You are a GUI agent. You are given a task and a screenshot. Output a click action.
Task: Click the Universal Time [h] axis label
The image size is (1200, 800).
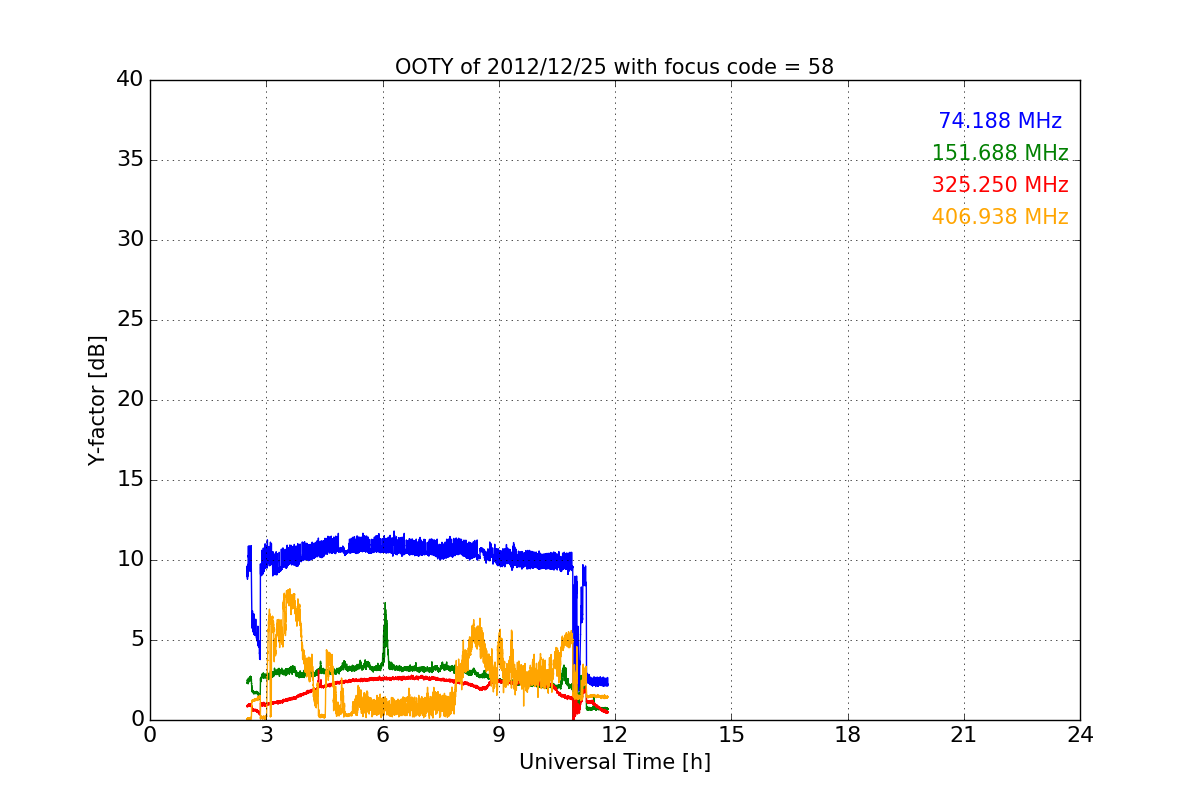(614, 762)
